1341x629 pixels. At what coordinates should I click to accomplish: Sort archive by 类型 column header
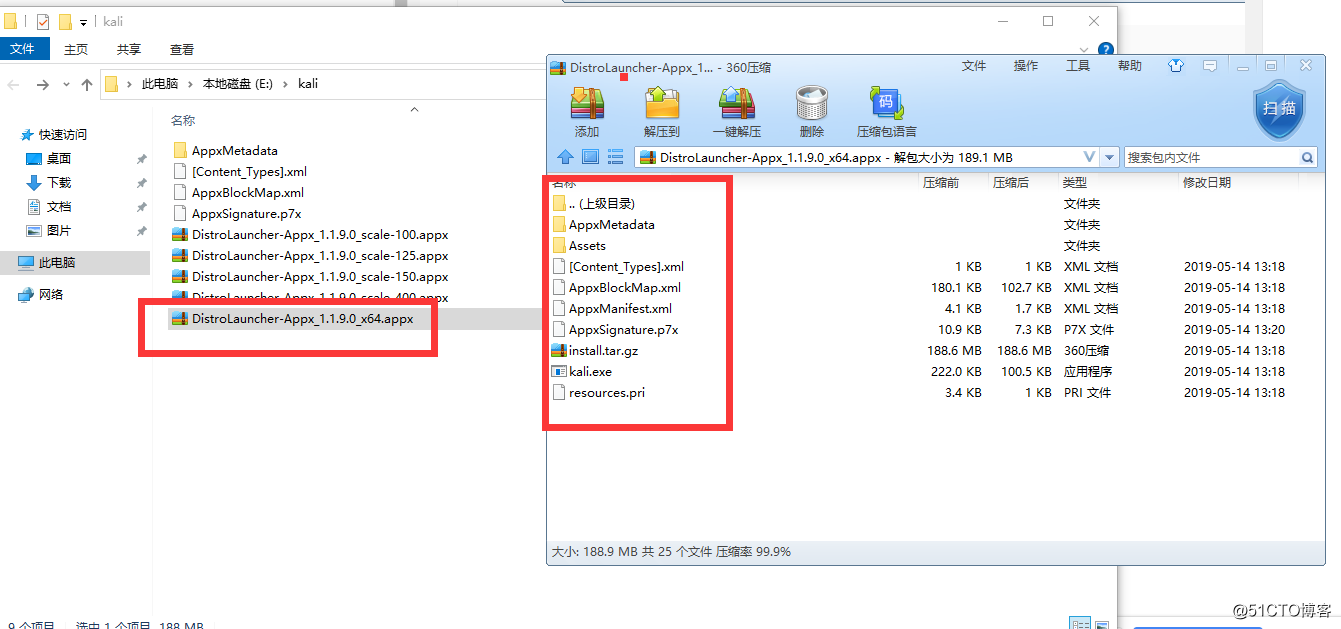[x=1074, y=183]
